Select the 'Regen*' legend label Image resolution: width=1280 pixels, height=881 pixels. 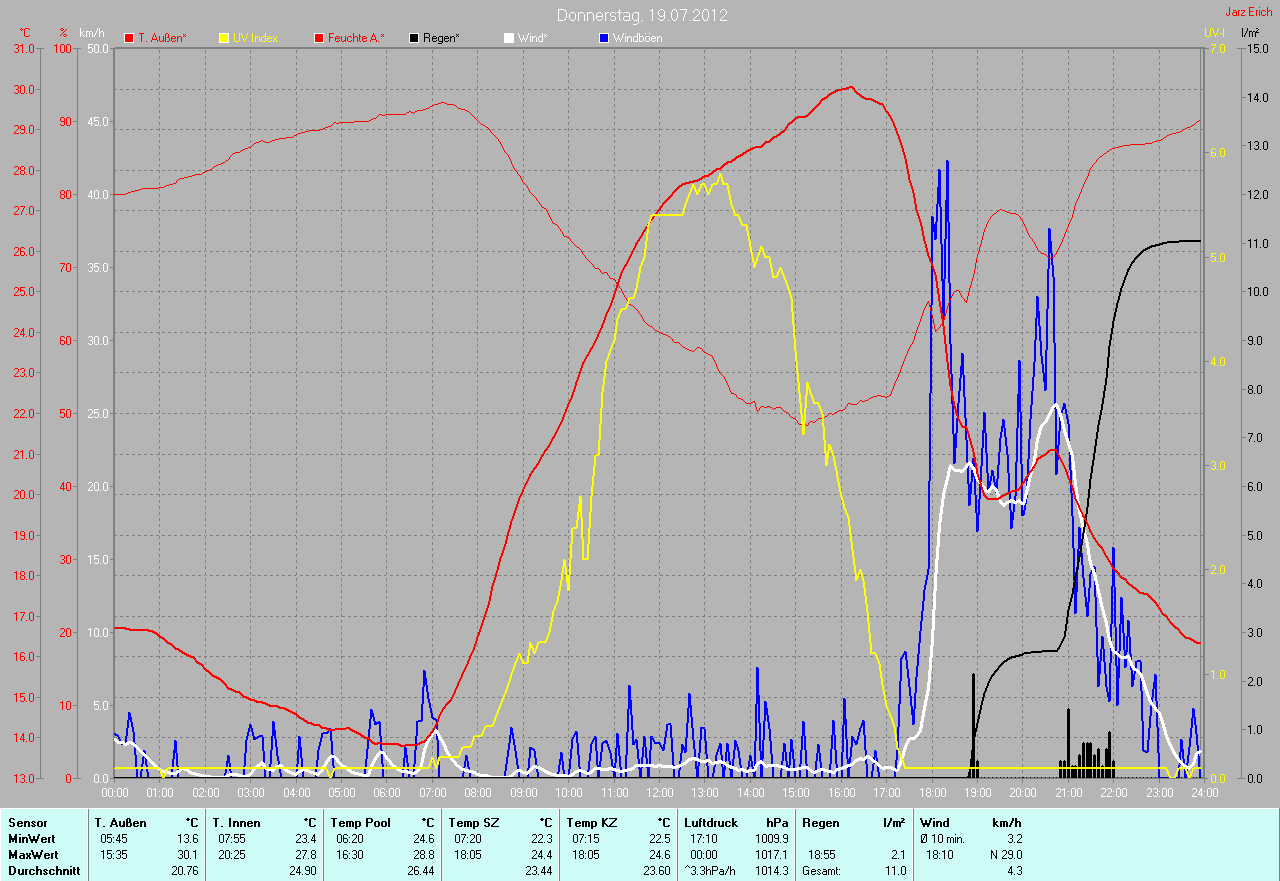point(442,38)
